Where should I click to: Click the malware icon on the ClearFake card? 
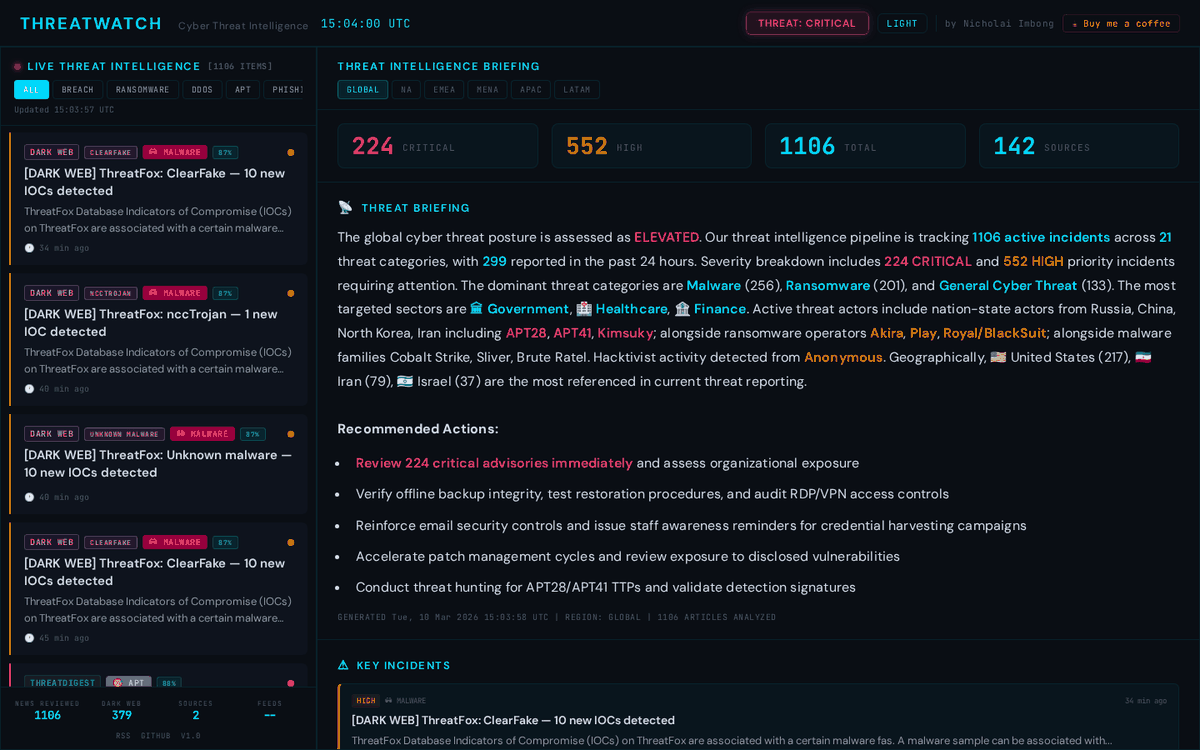click(155, 152)
